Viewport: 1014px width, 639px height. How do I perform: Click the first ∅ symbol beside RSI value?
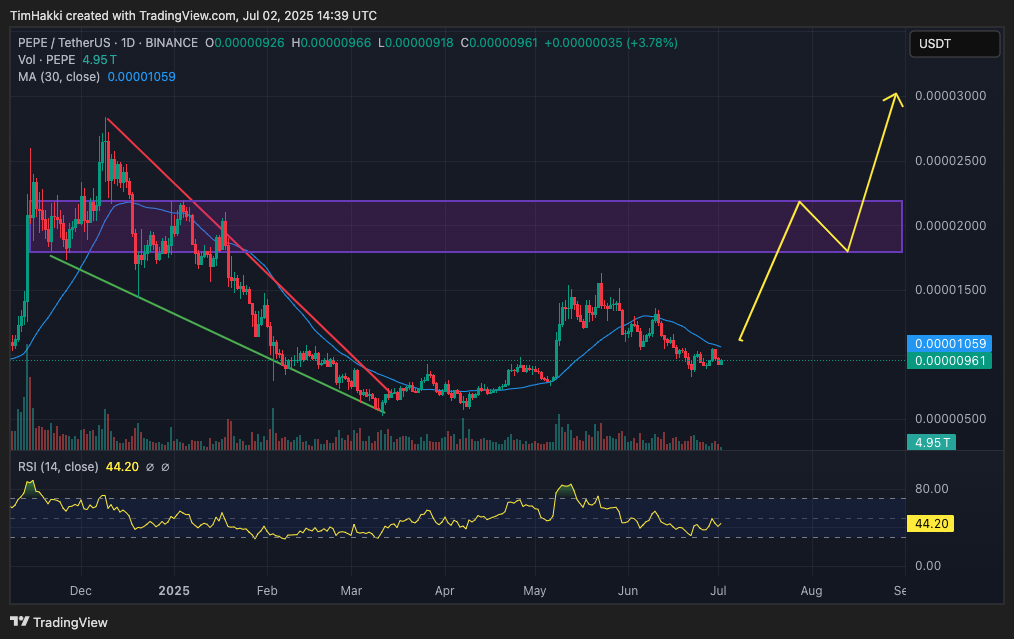pyautogui.click(x=149, y=467)
